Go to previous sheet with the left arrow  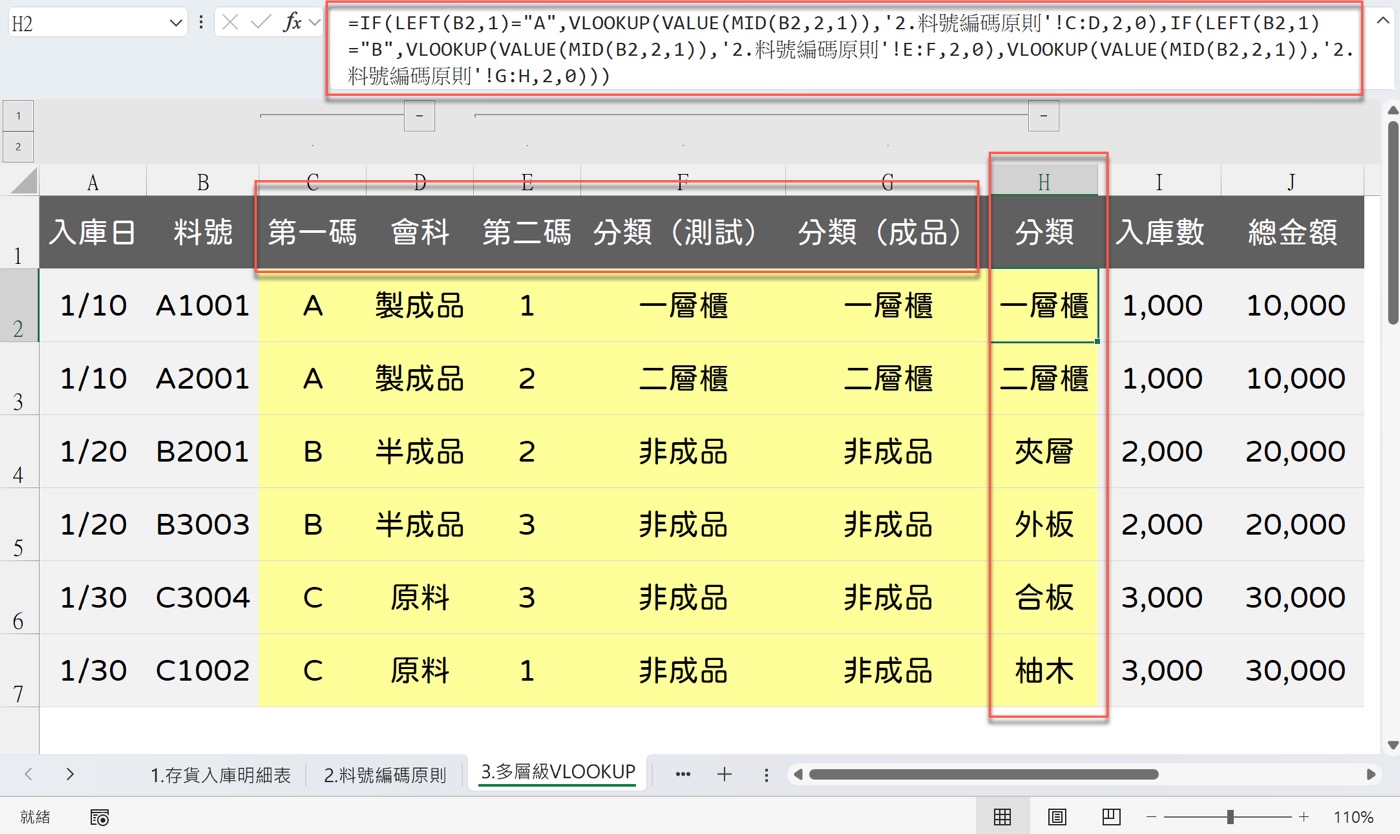[x=28, y=774]
